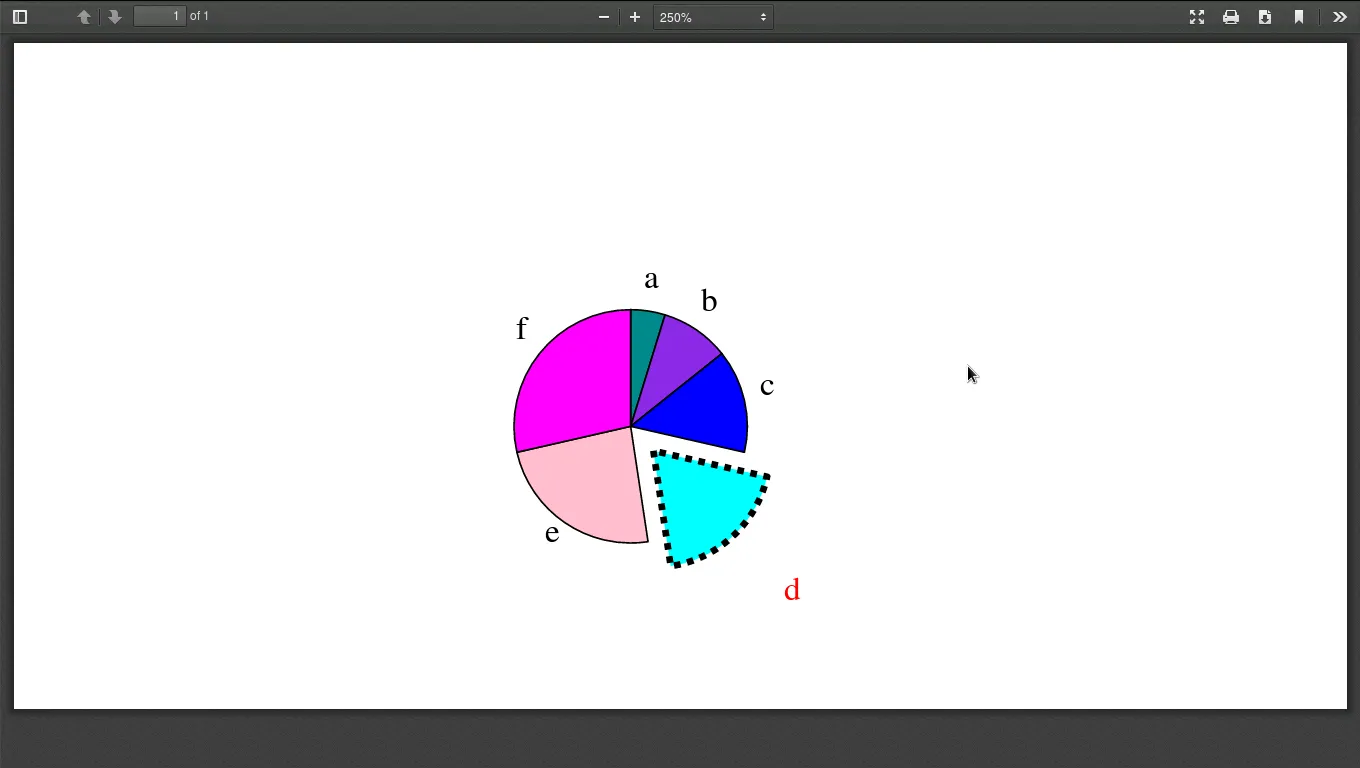Click the label "a" above the pie
The height and width of the screenshot is (768, 1360).
click(x=651, y=280)
